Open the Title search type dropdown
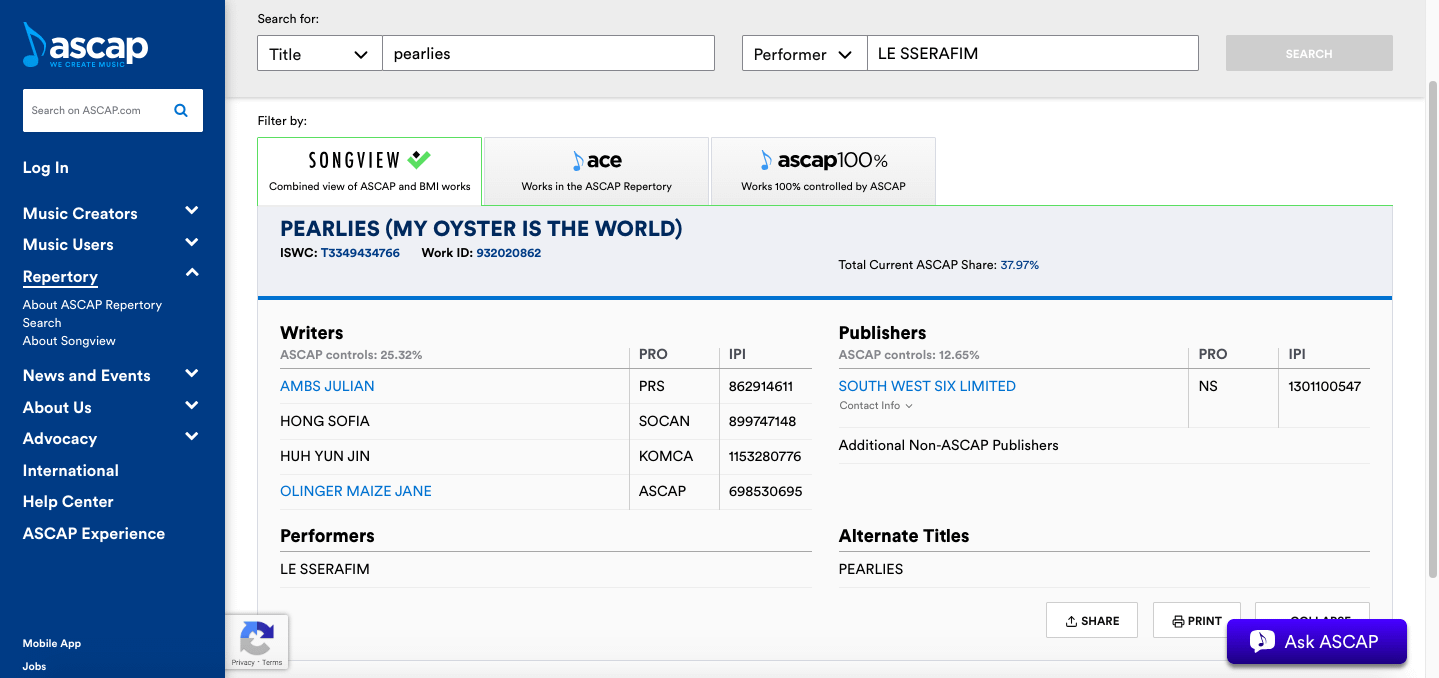1439x678 pixels. click(x=319, y=54)
